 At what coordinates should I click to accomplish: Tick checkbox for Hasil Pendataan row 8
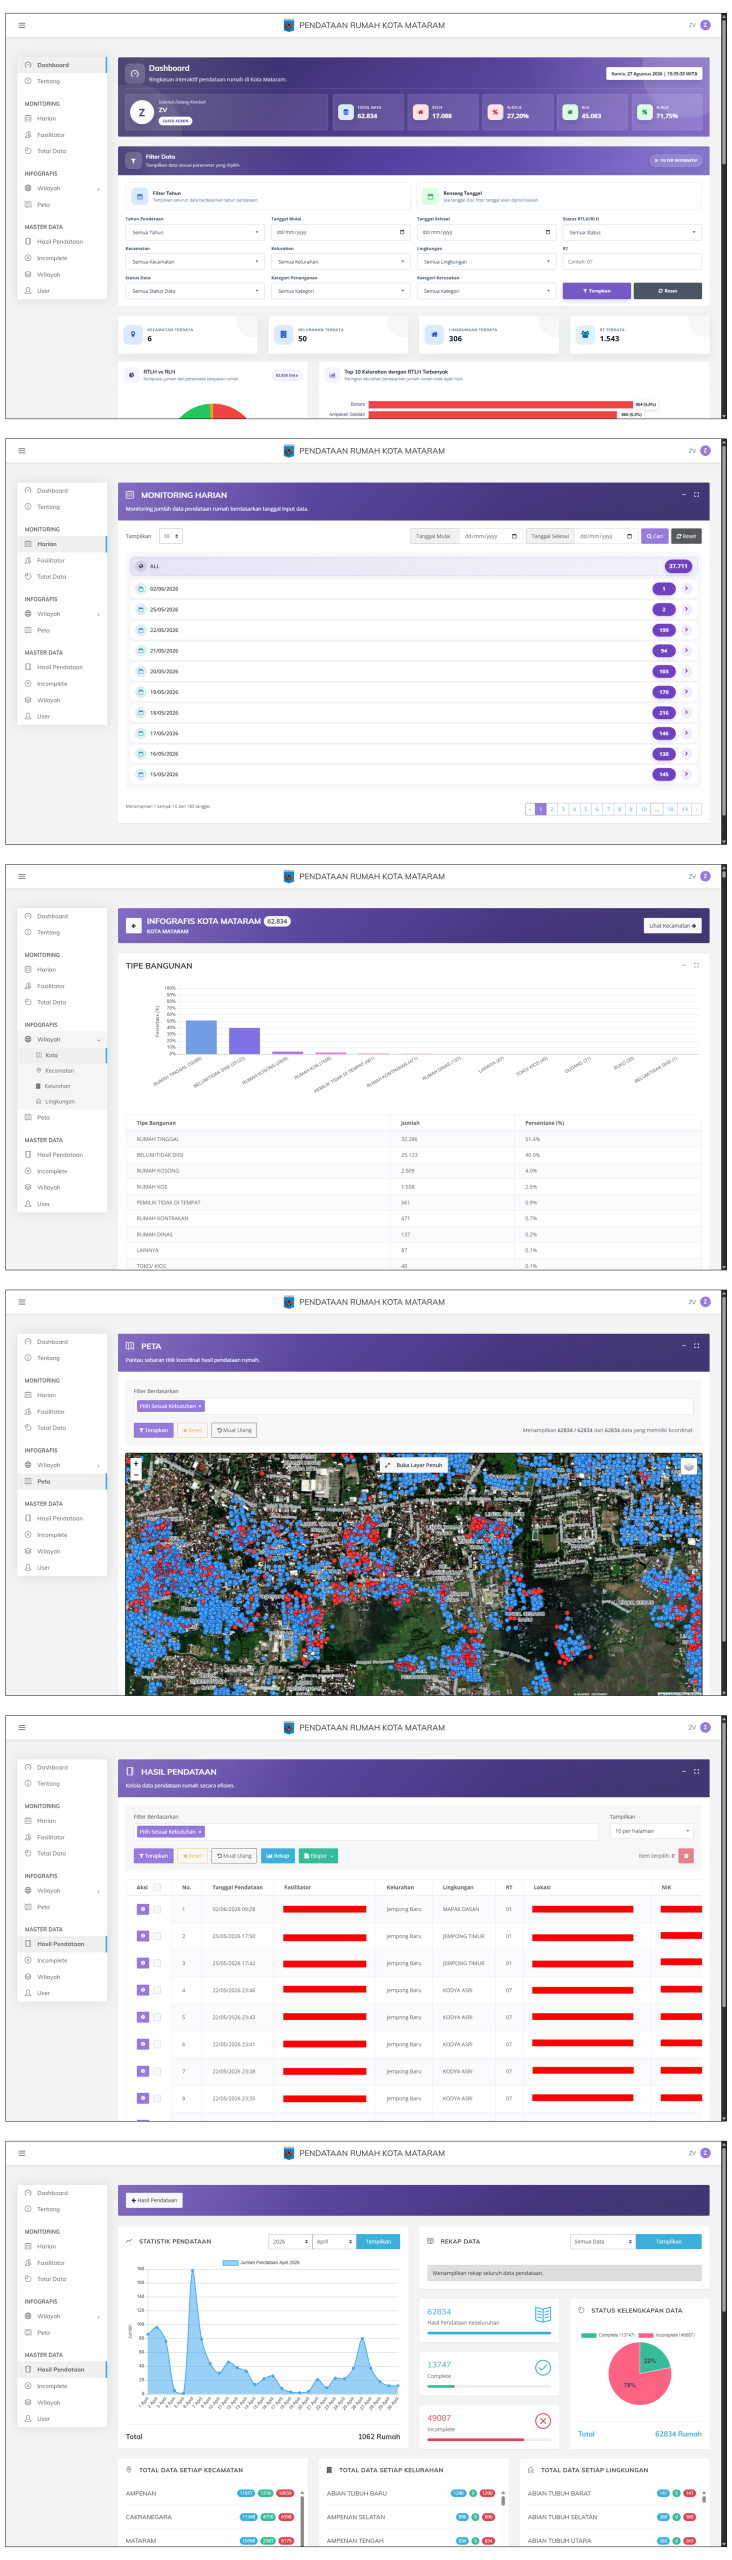click(157, 2098)
